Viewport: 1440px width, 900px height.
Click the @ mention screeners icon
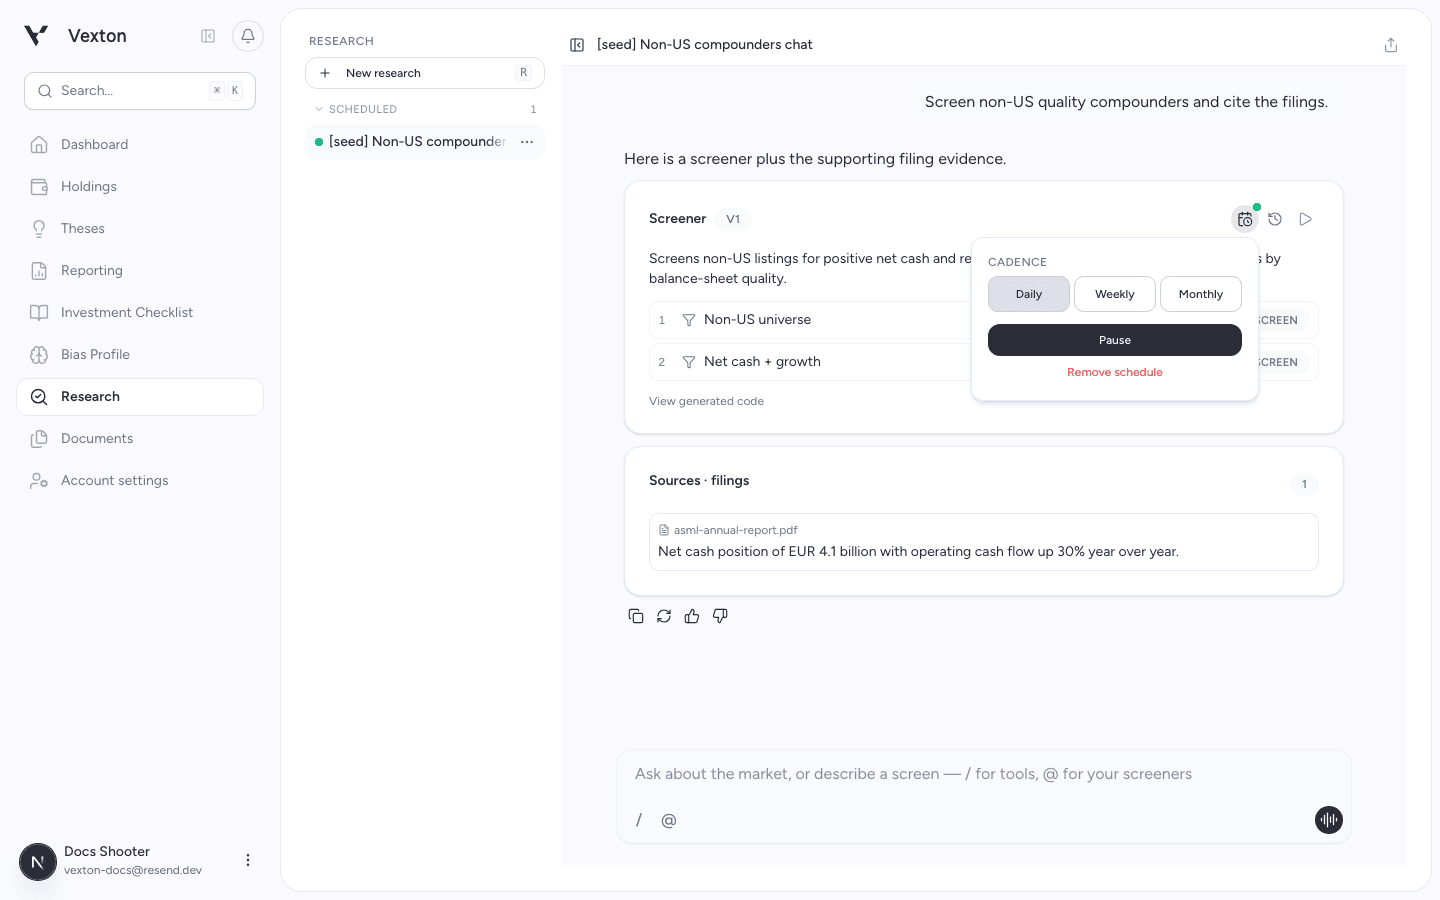669,820
